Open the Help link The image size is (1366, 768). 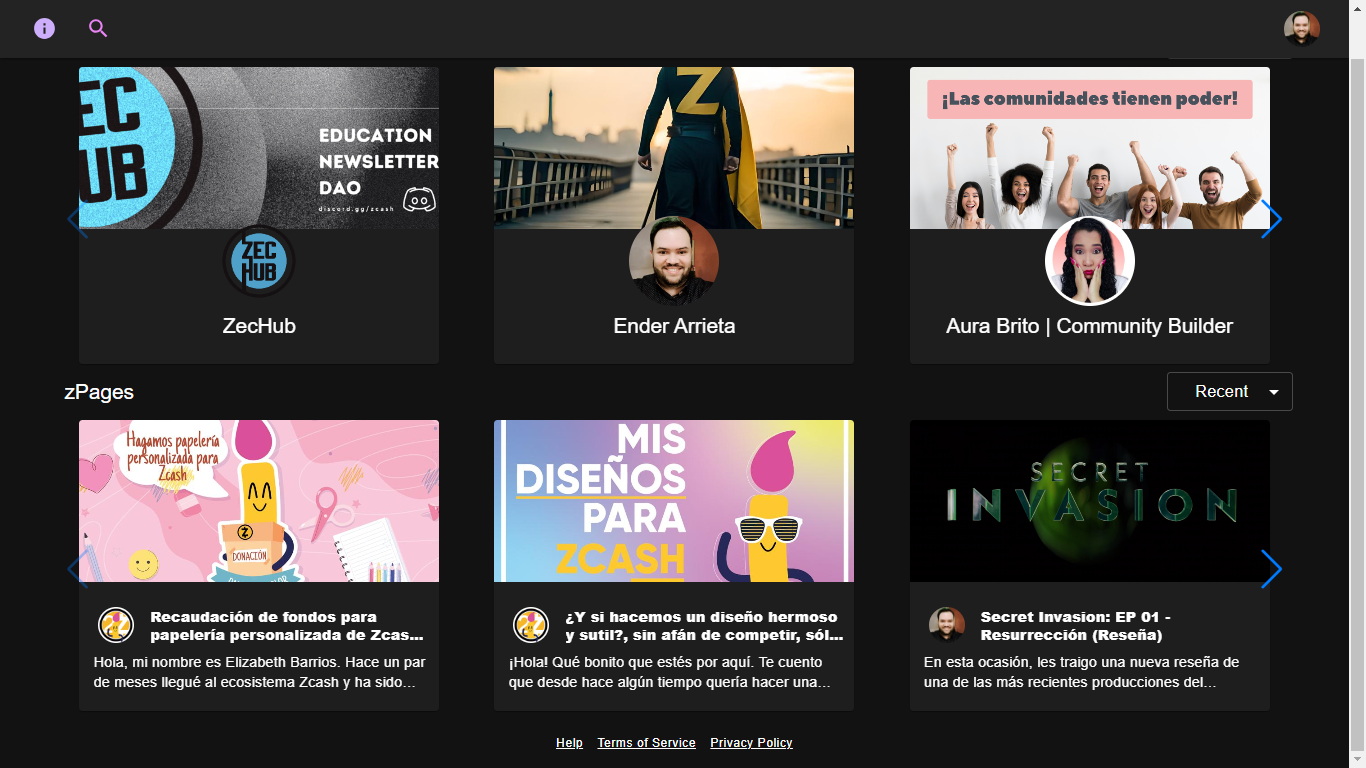[x=569, y=743]
